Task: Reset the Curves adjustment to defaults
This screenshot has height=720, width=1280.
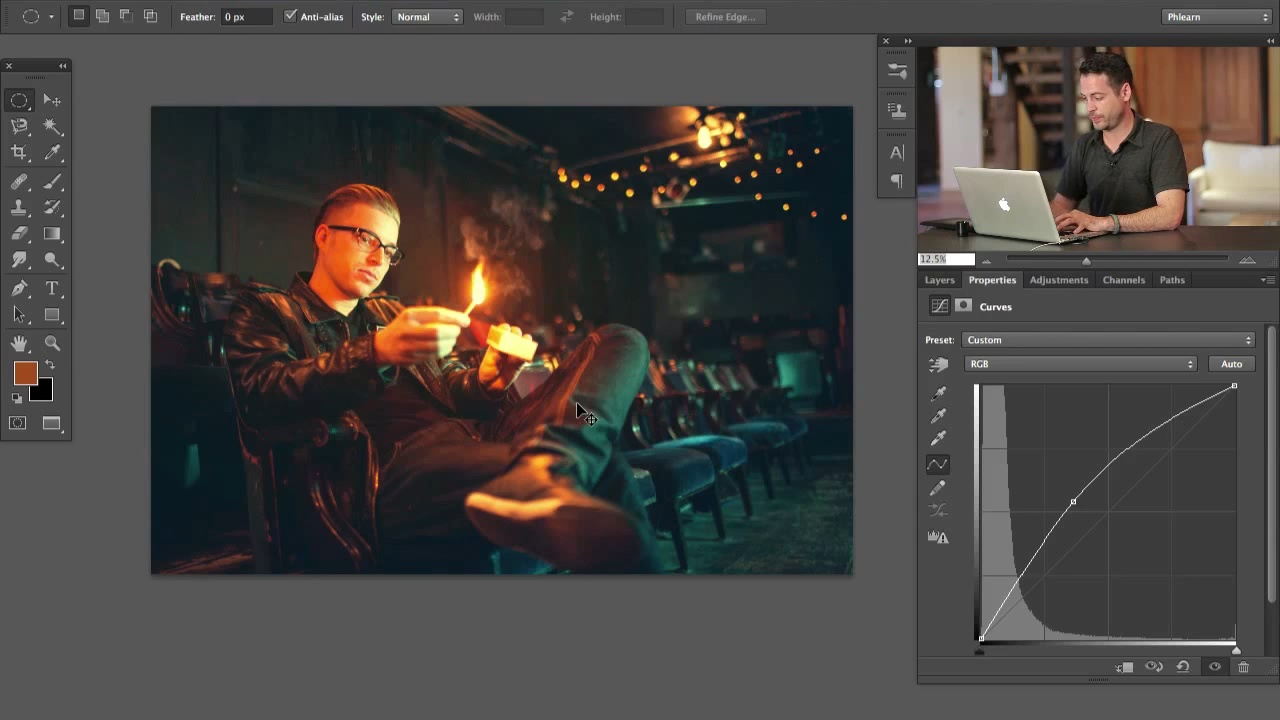Action: [1183, 667]
